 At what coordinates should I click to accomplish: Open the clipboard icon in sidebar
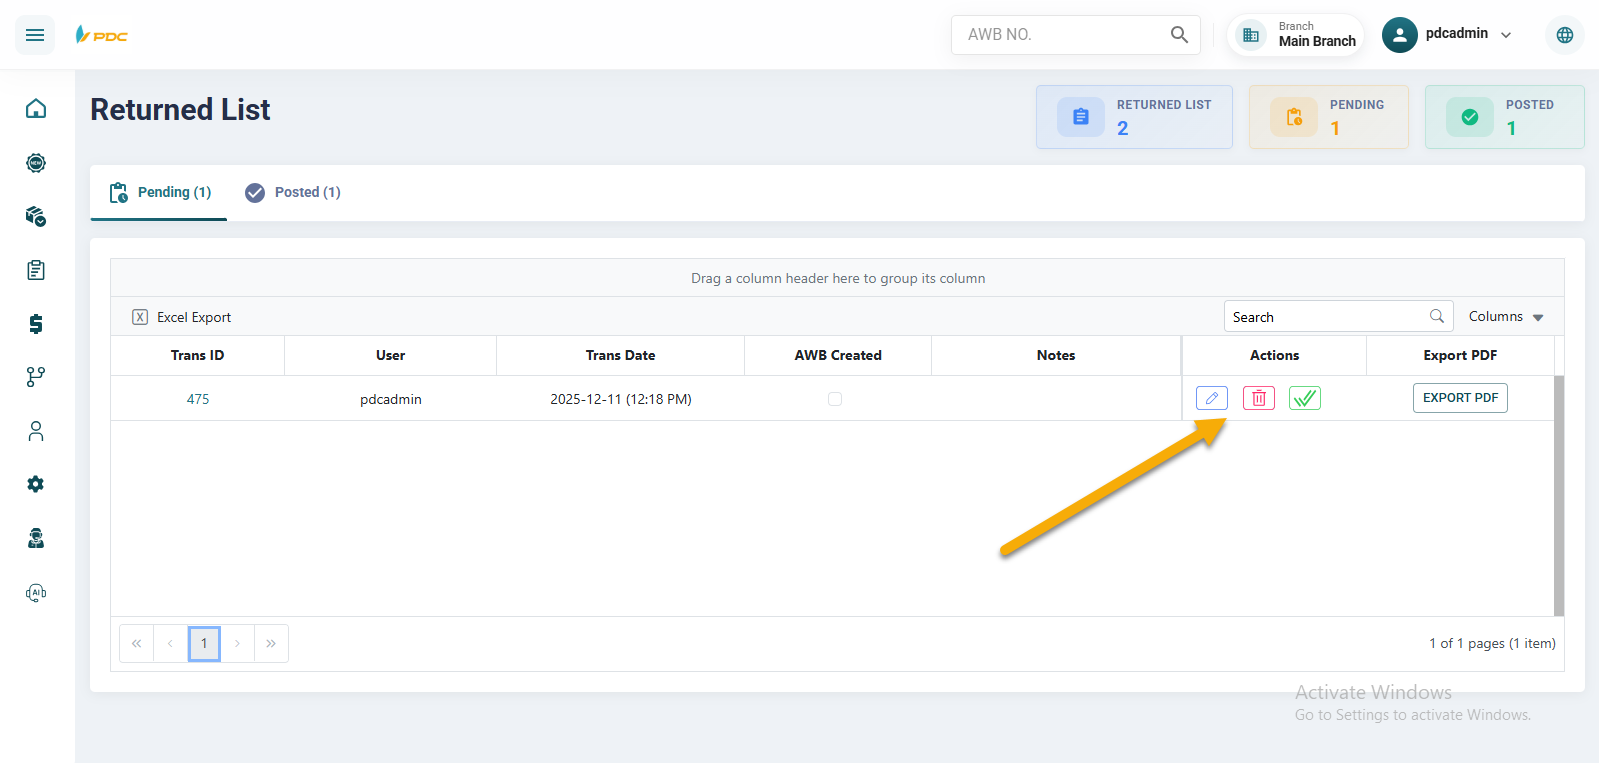pos(36,270)
